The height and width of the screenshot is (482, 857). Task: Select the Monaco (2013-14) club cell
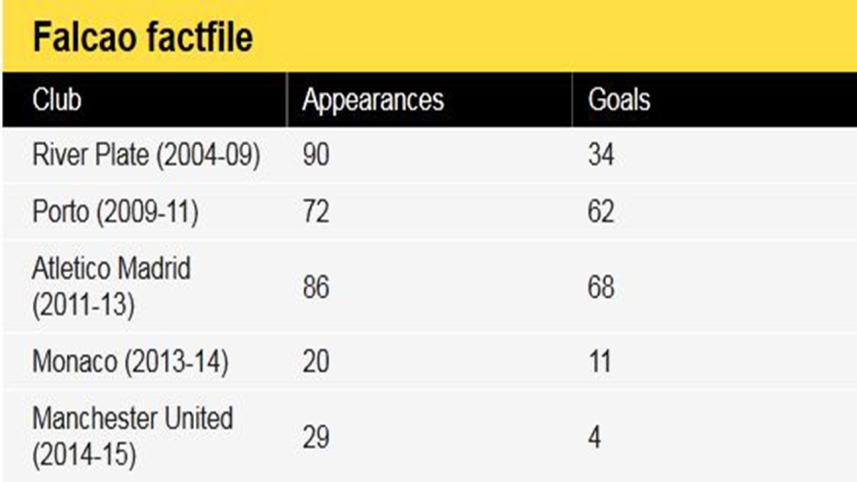tap(130, 362)
